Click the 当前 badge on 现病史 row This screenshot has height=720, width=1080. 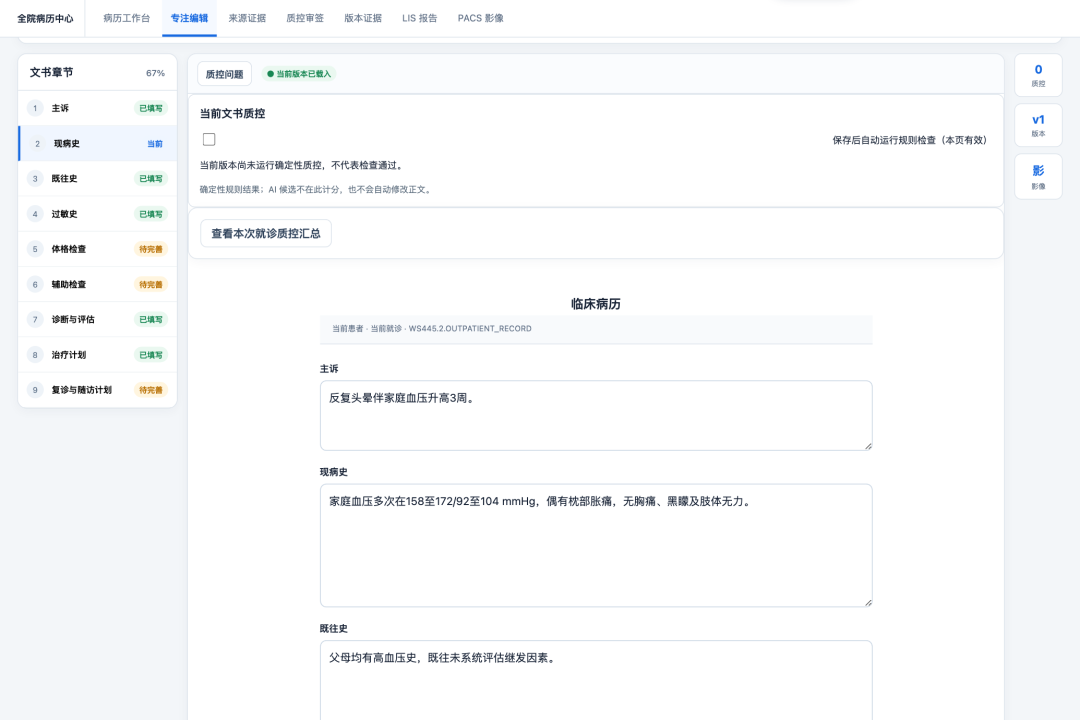[155, 144]
